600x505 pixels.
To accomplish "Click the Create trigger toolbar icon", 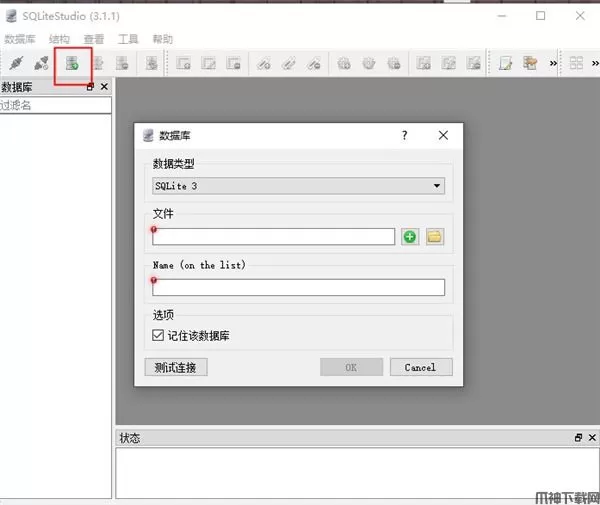I will (344, 63).
